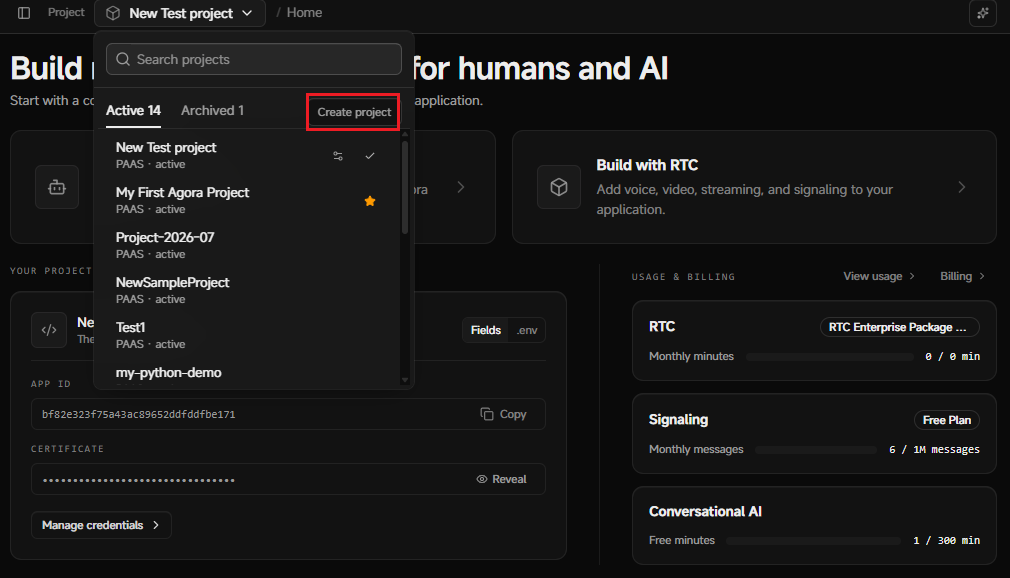Select Test1 project from the list

tap(248, 336)
